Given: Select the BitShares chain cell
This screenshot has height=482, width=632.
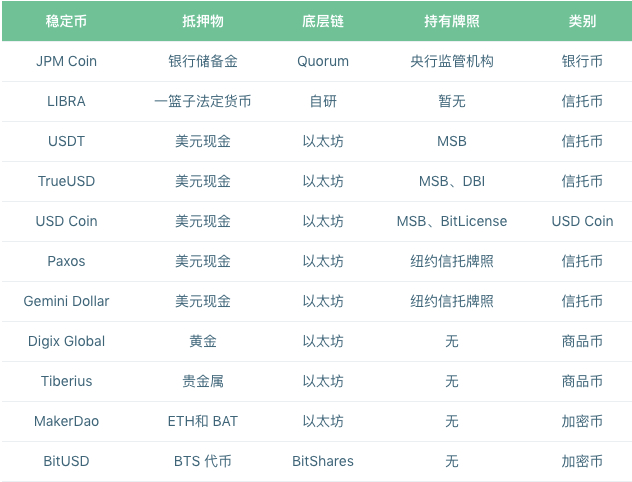Looking at the screenshot, I should [x=323, y=461].
